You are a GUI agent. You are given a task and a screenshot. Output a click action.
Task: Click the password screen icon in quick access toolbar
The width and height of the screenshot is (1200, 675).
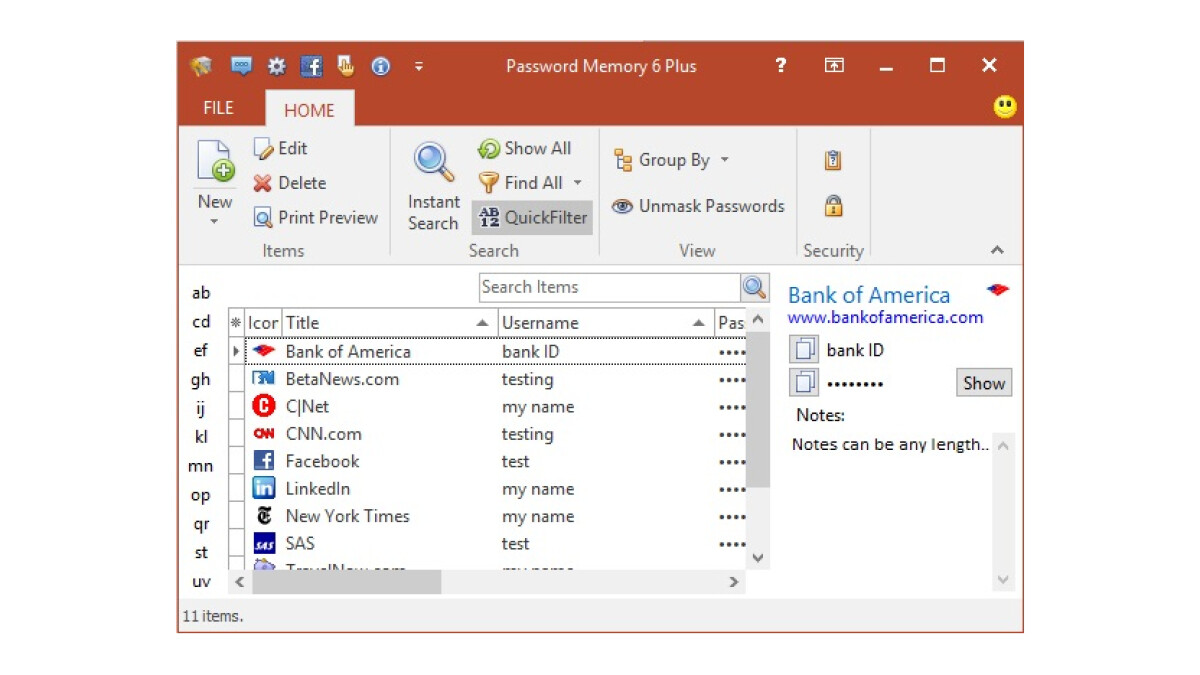click(241, 66)
